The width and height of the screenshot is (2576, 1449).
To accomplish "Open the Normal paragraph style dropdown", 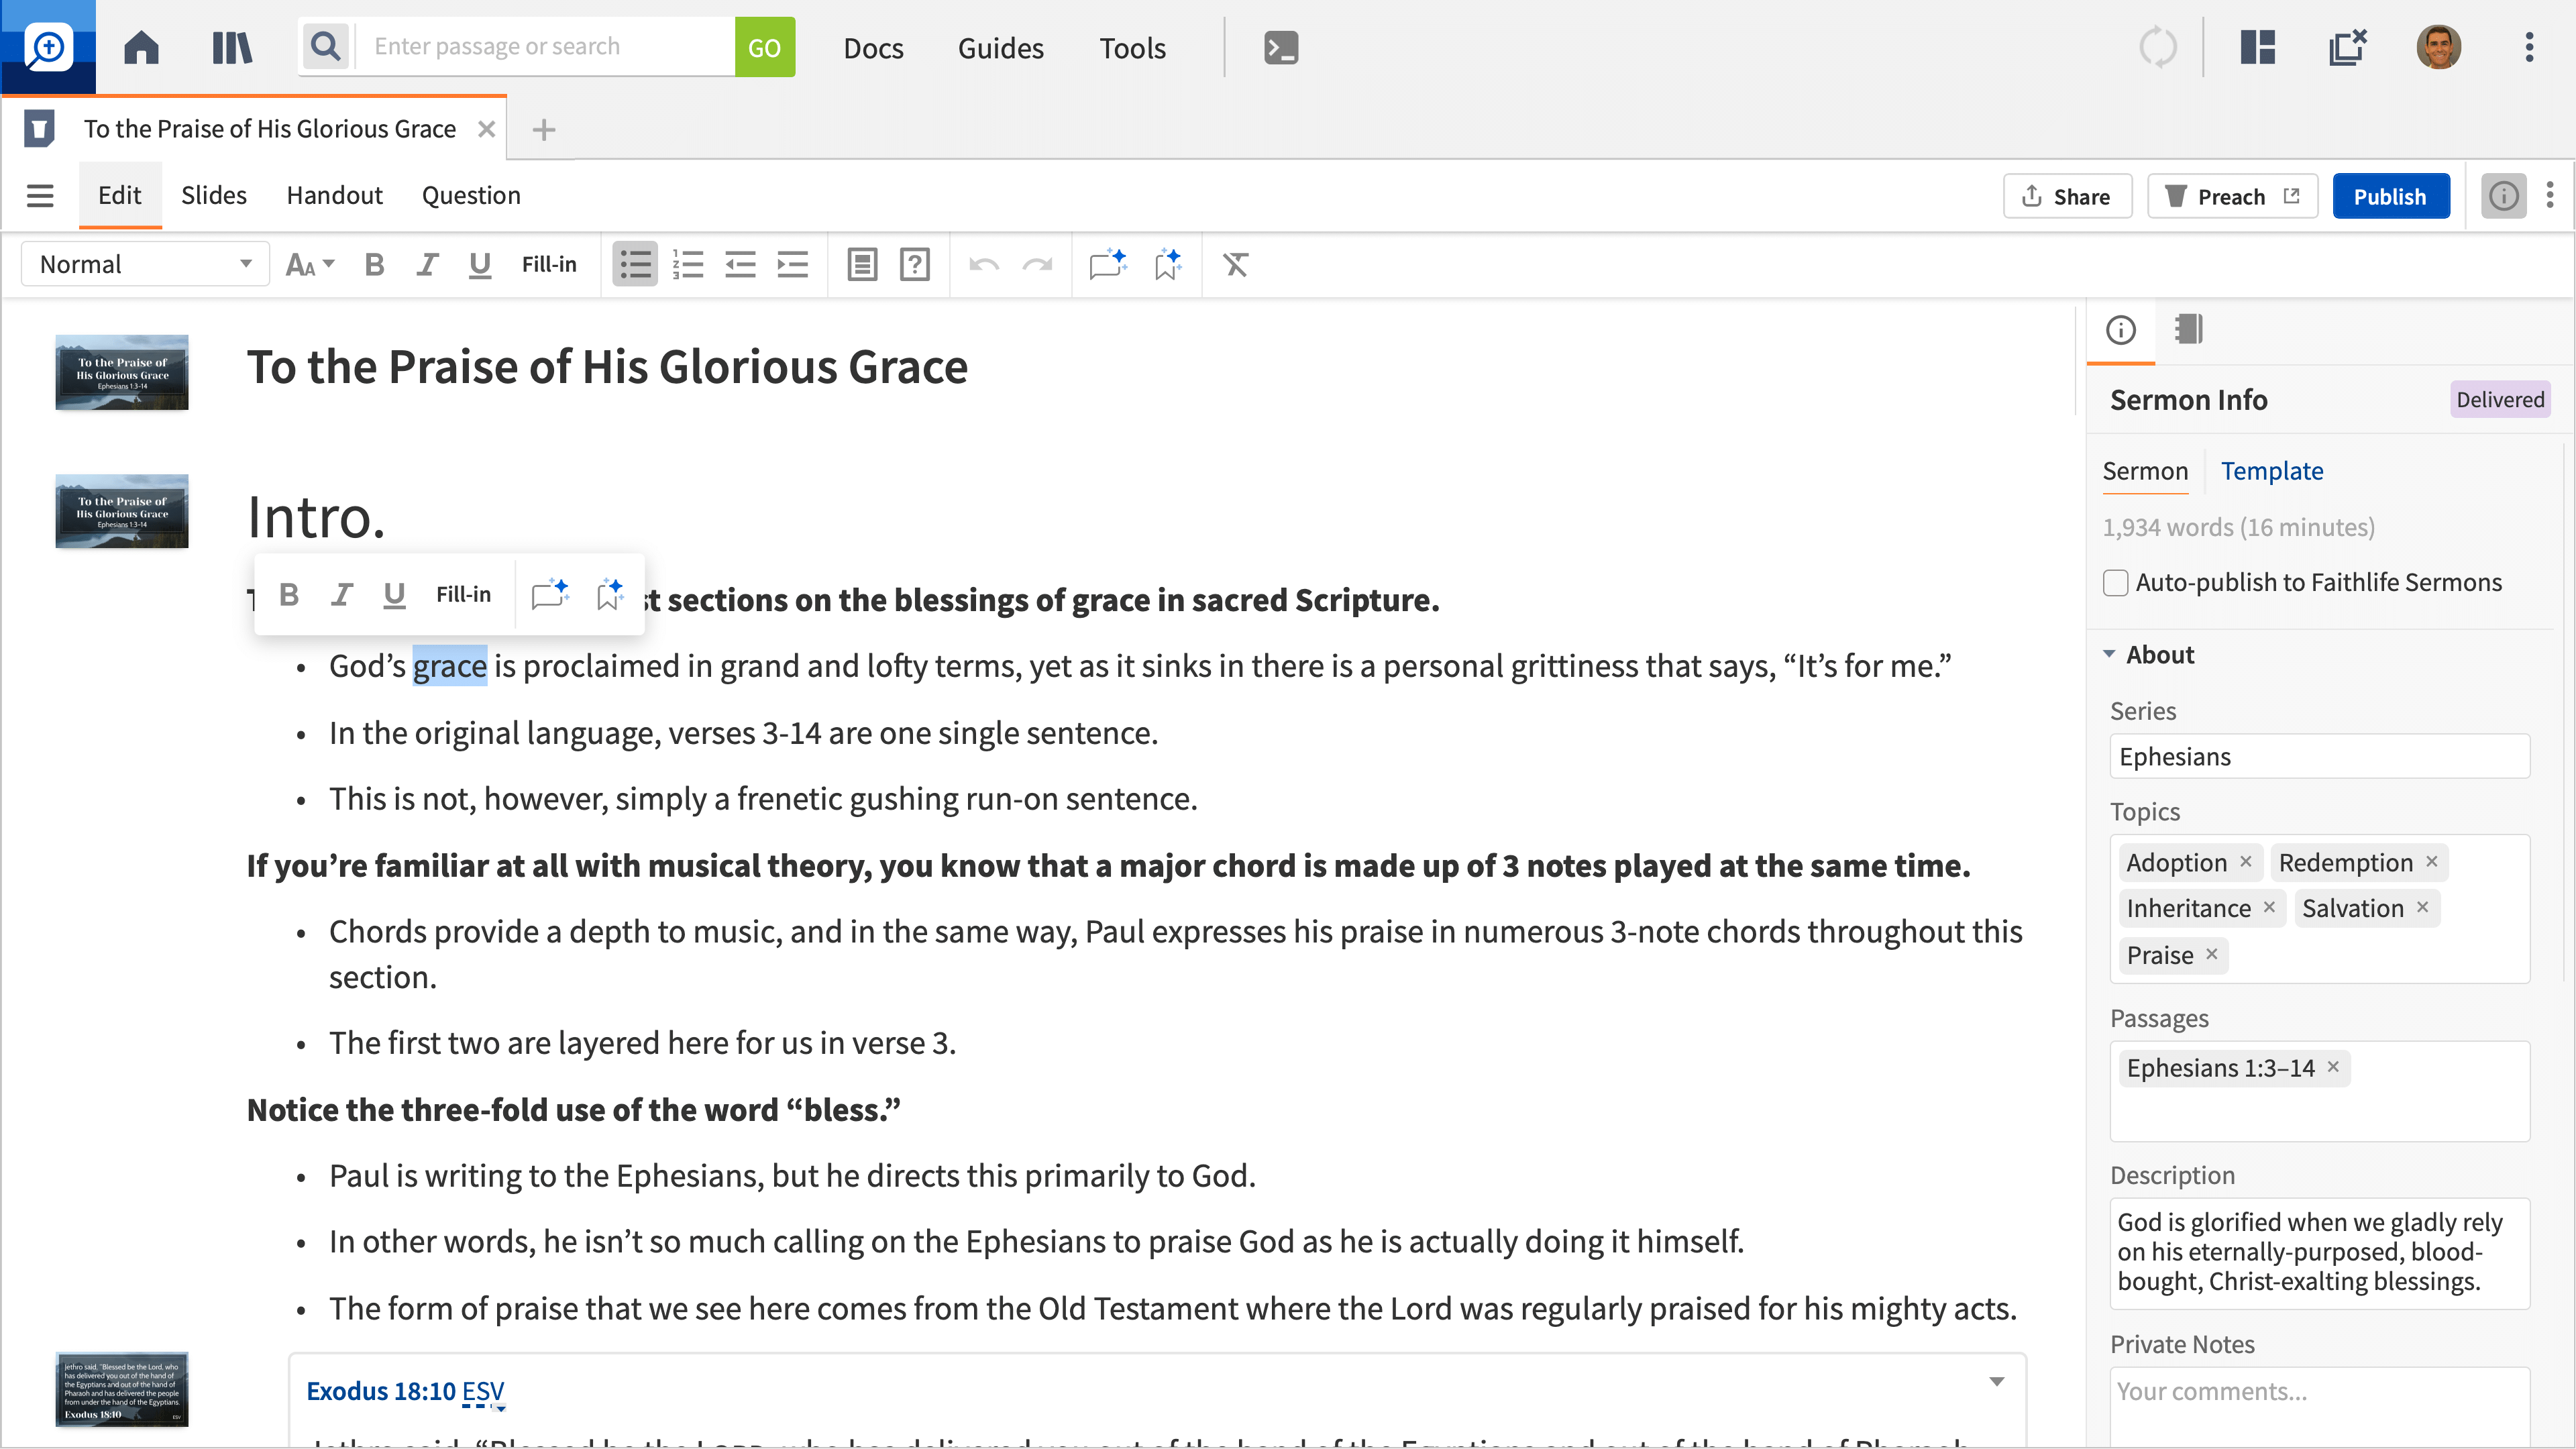I will click(x=146, y=265).
